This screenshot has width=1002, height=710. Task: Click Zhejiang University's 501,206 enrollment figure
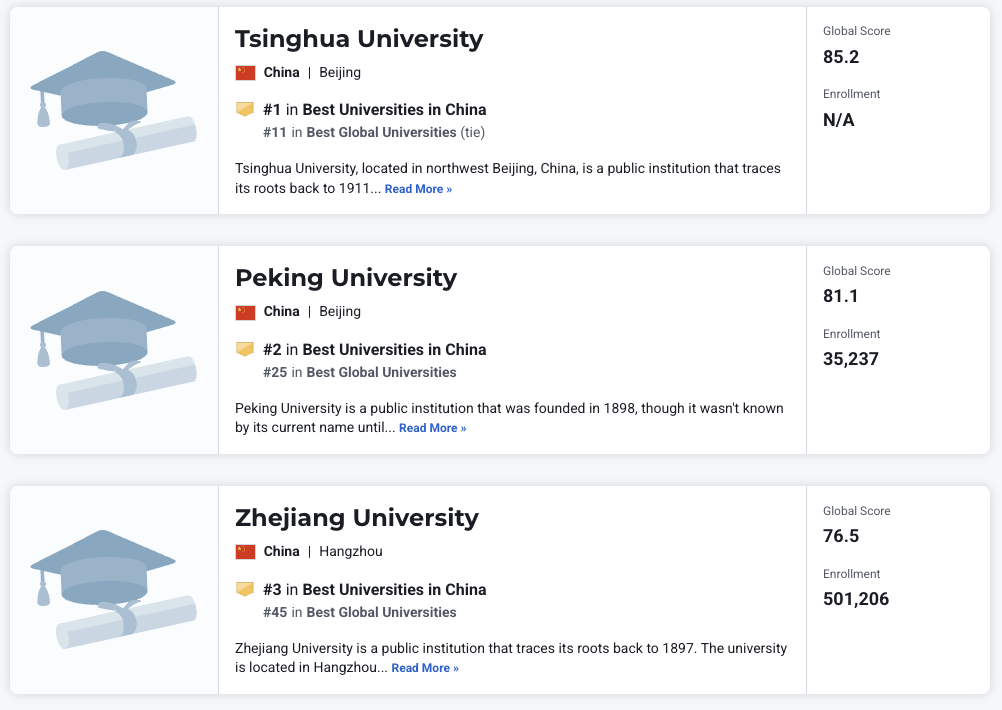click(x=856, y=599)
